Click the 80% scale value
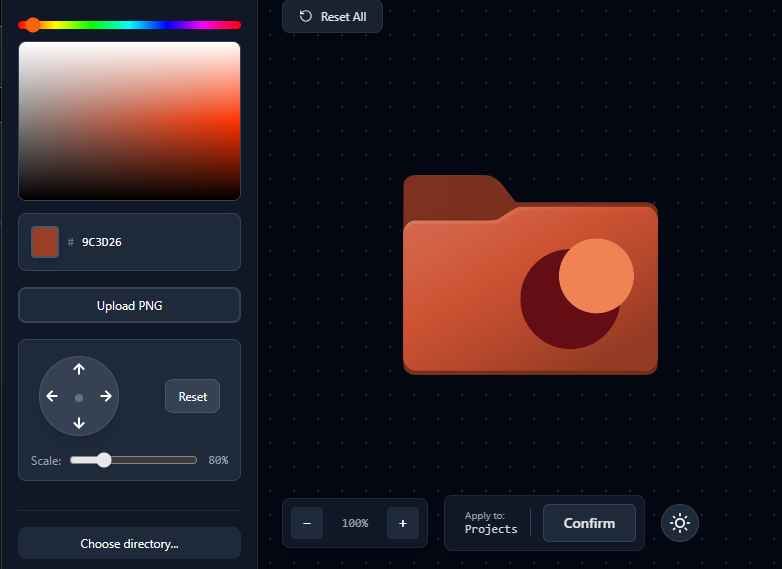The image size is (782, 569). coord(218,460)
